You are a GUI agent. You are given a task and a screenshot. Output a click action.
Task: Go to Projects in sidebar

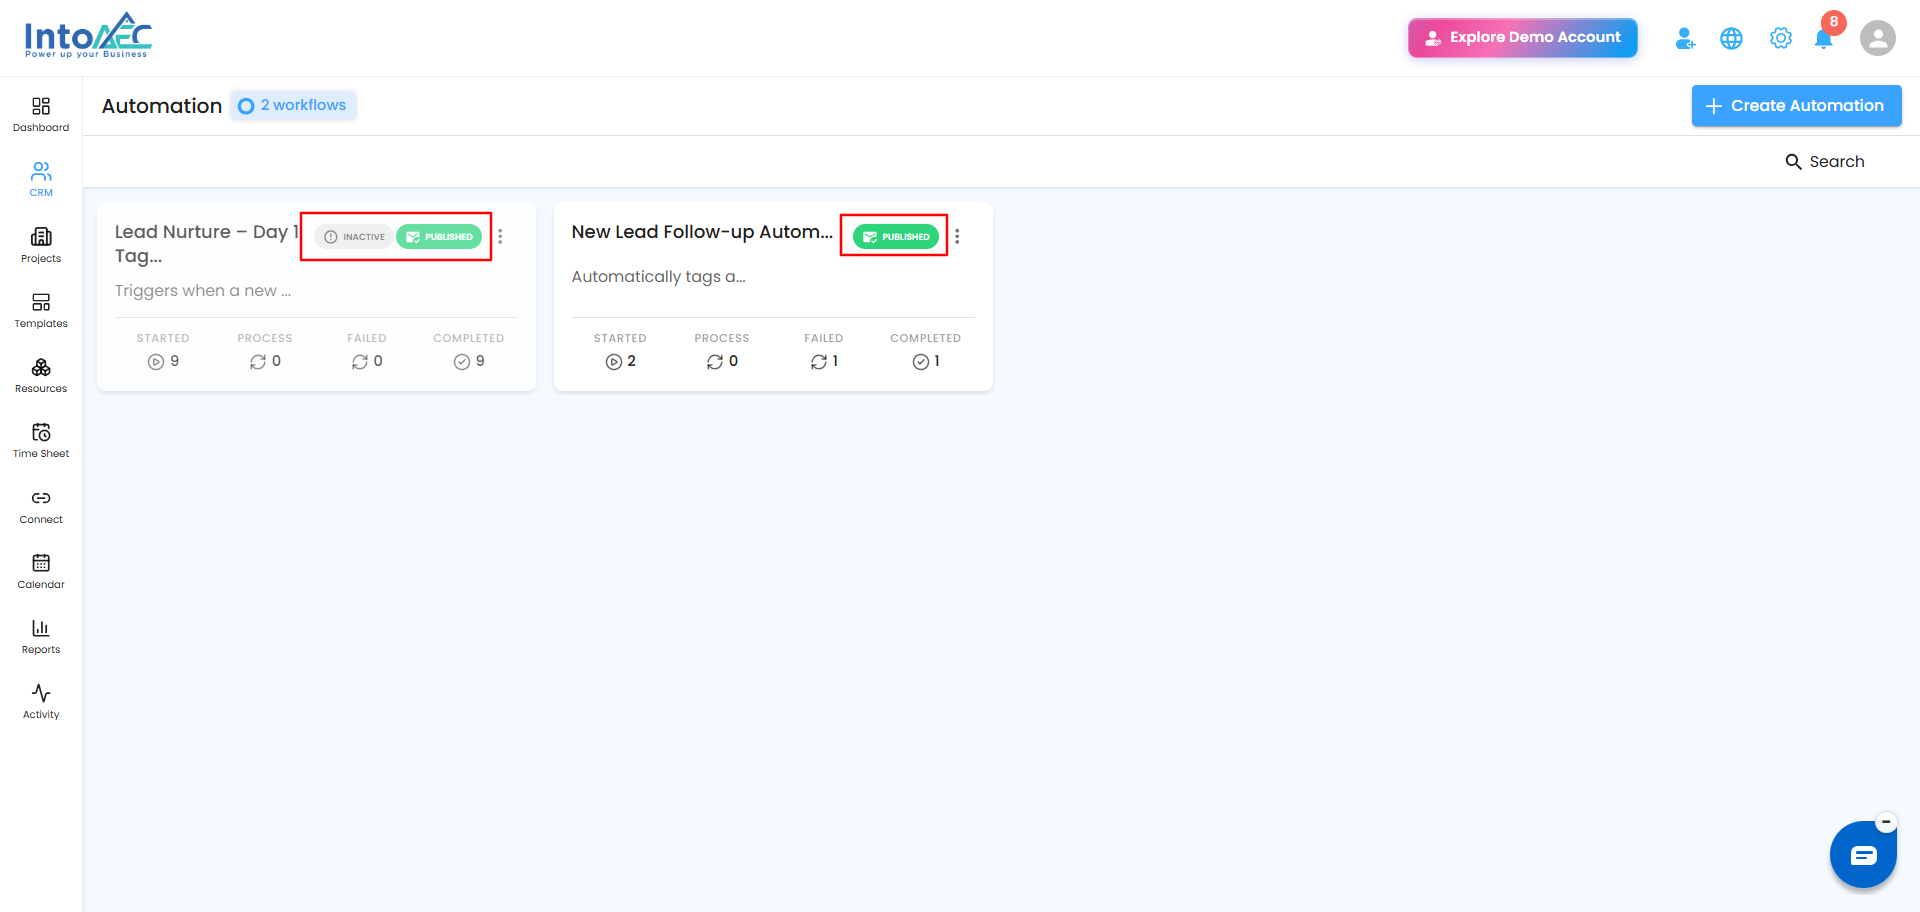[41, 245]
